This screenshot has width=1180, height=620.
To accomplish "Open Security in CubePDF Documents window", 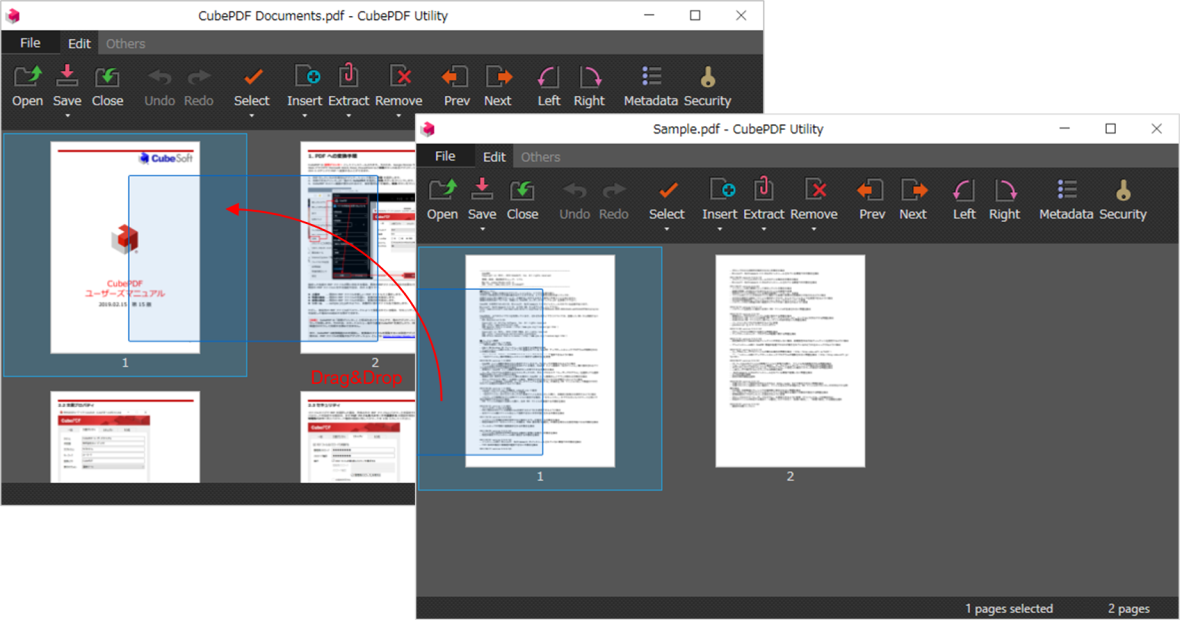I will 707,76.
